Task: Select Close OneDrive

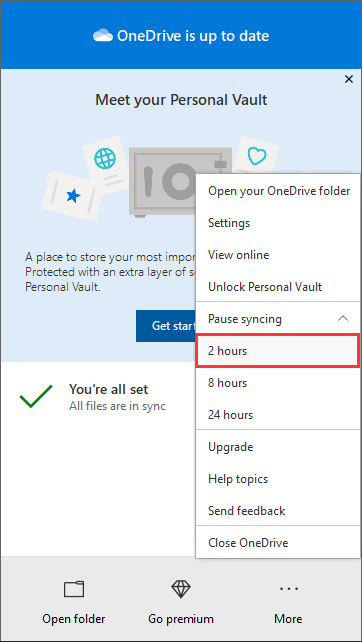Action: tap(278, 543)
